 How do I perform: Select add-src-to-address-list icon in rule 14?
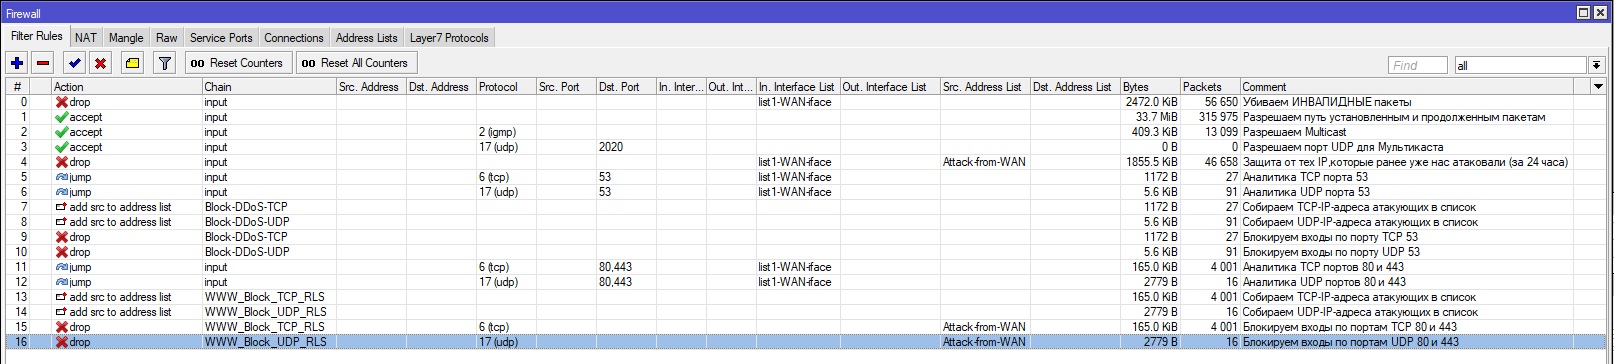coord(61,312)
